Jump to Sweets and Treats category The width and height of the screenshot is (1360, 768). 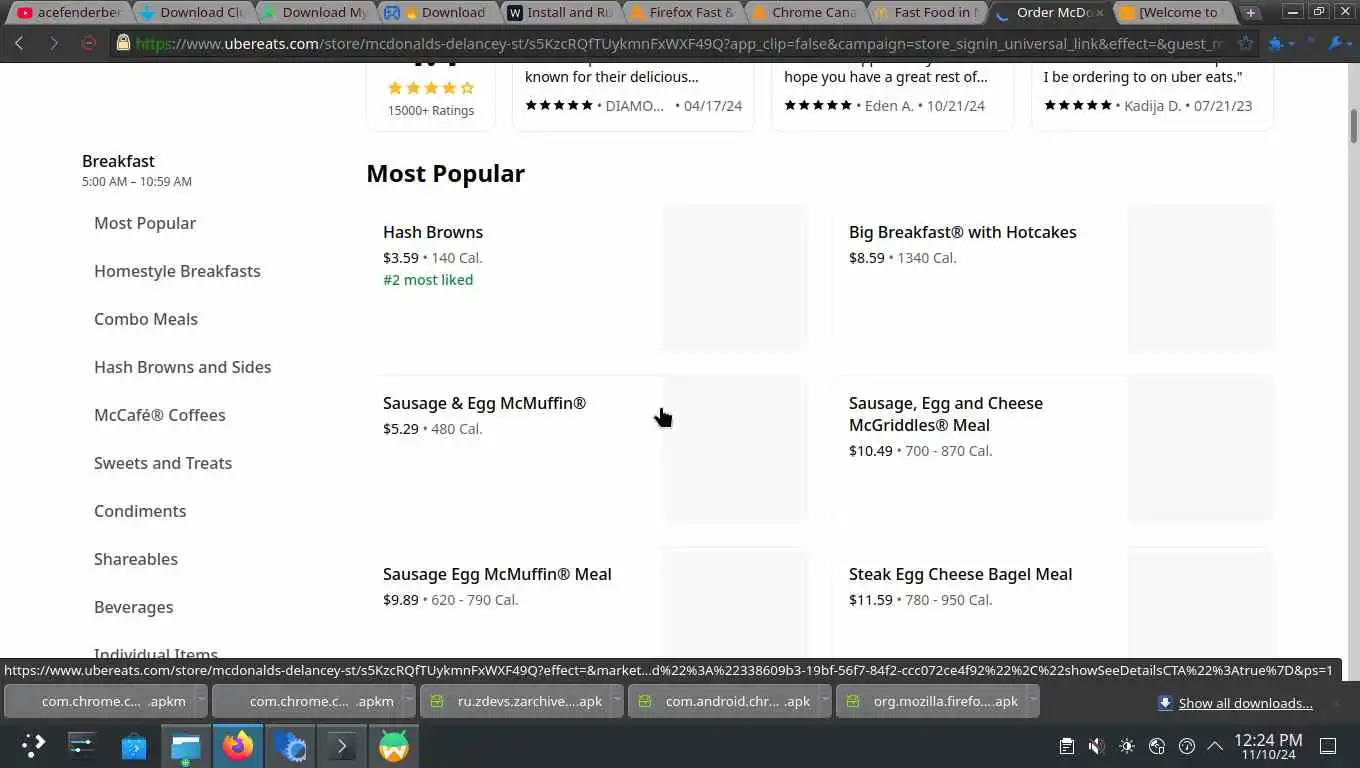163,463
